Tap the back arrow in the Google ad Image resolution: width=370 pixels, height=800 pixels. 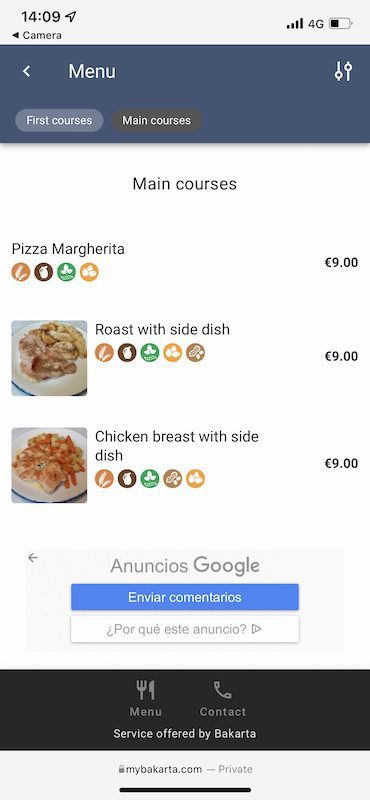pyautogui.click(x=33, y=558)
